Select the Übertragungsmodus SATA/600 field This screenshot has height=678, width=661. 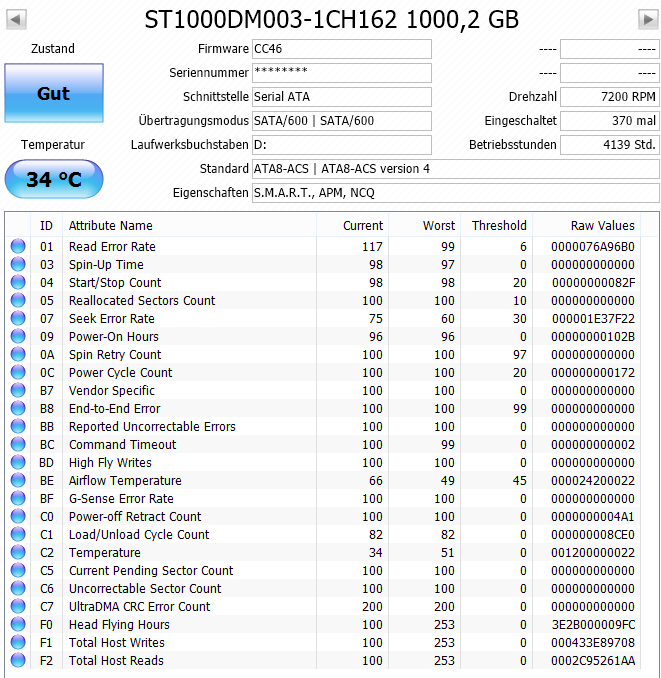342,121
